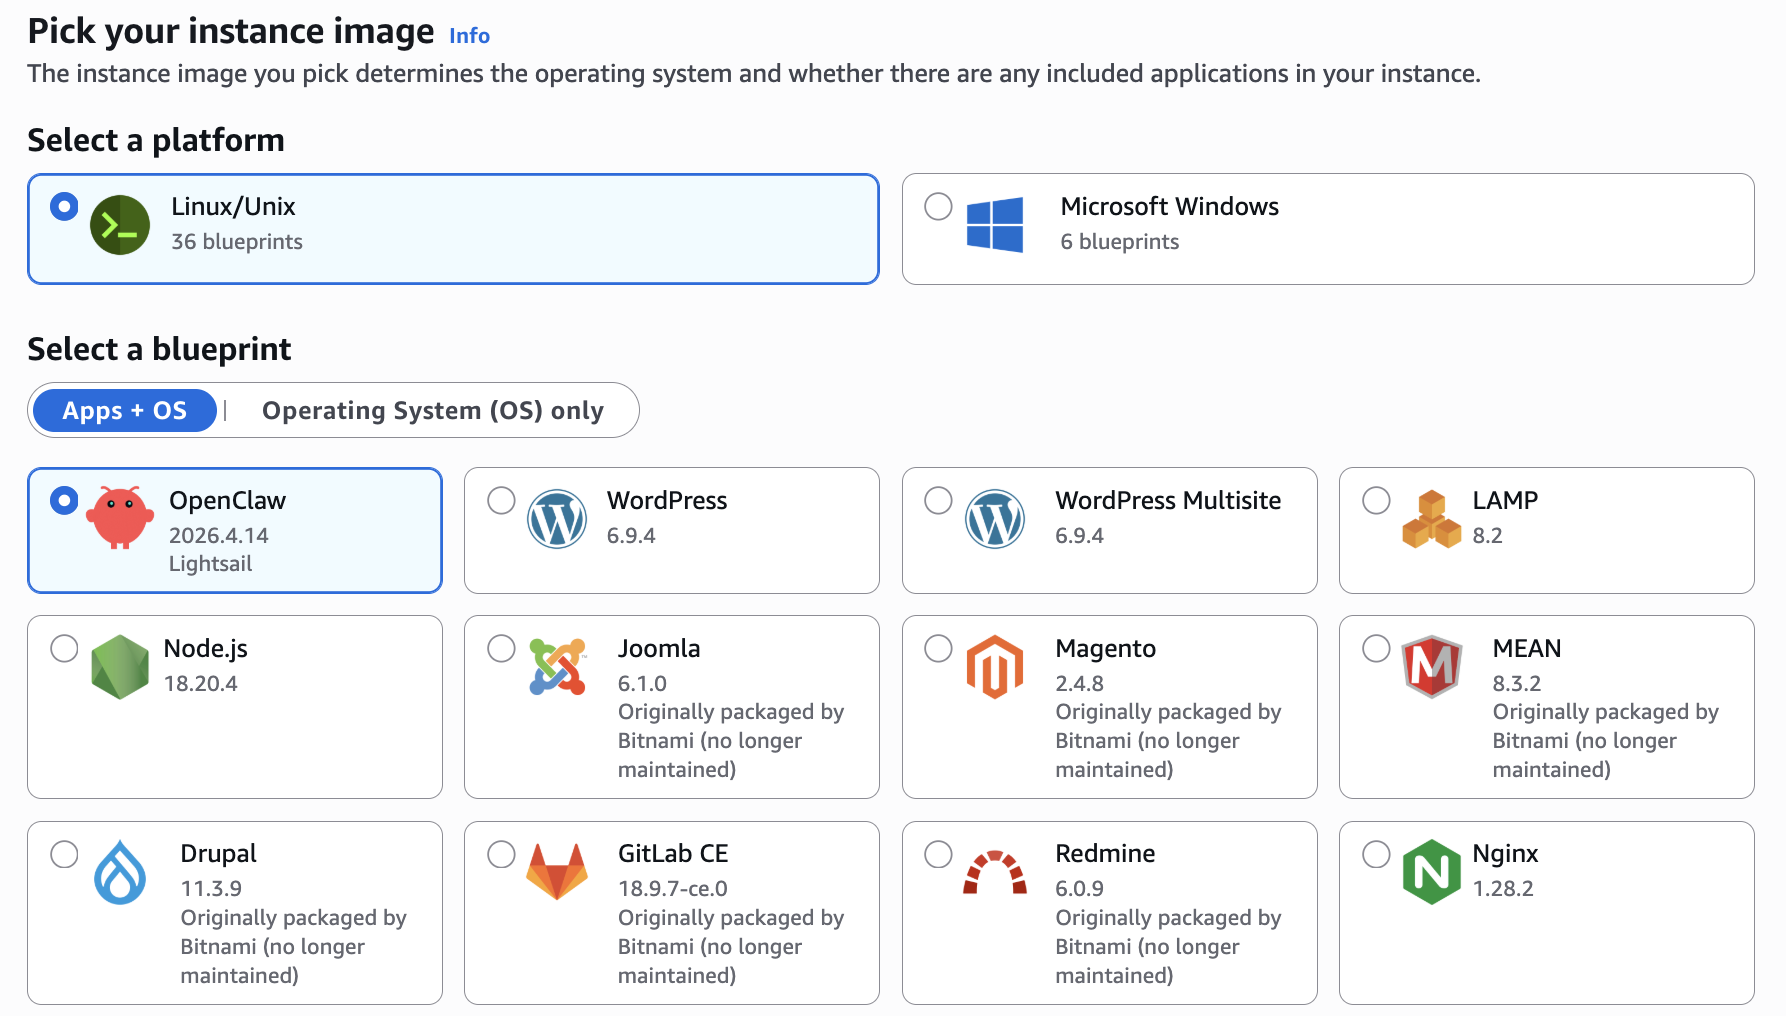
Task: Pick the Redmine radio button
Action: pyautogui.click(x=938, y=854)
